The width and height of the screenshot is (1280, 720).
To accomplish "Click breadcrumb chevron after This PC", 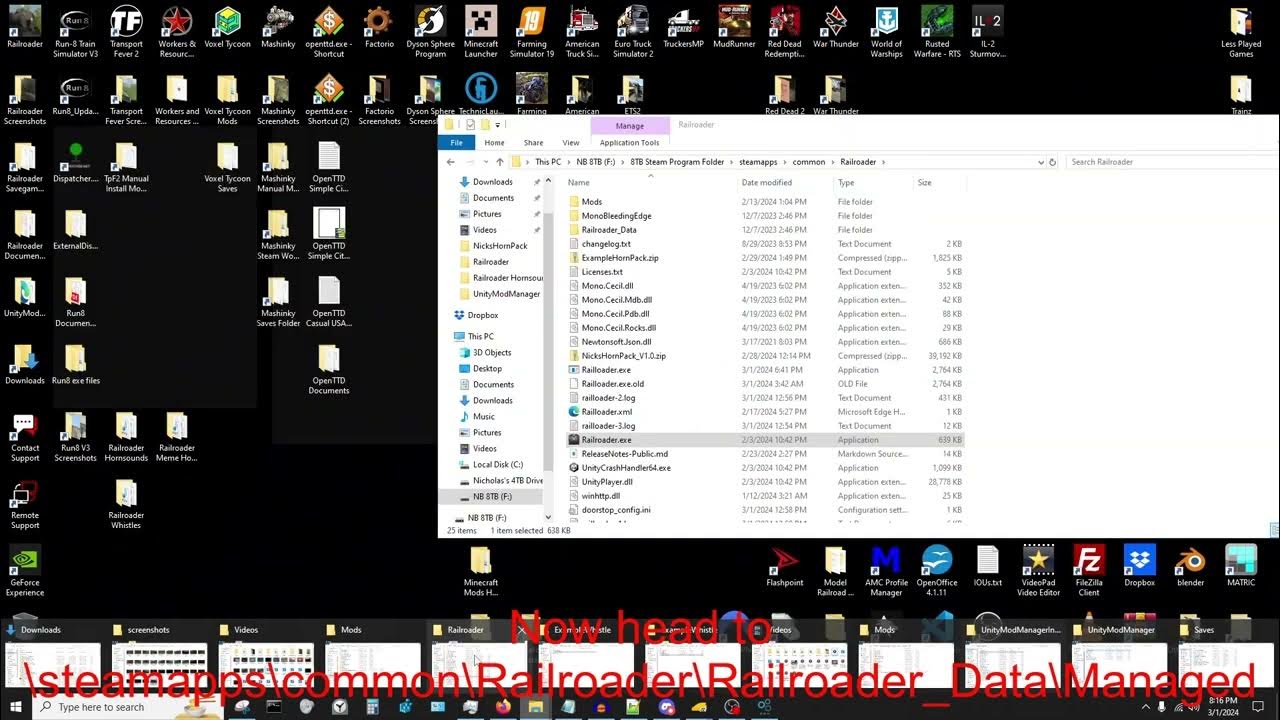I will 569,162.
